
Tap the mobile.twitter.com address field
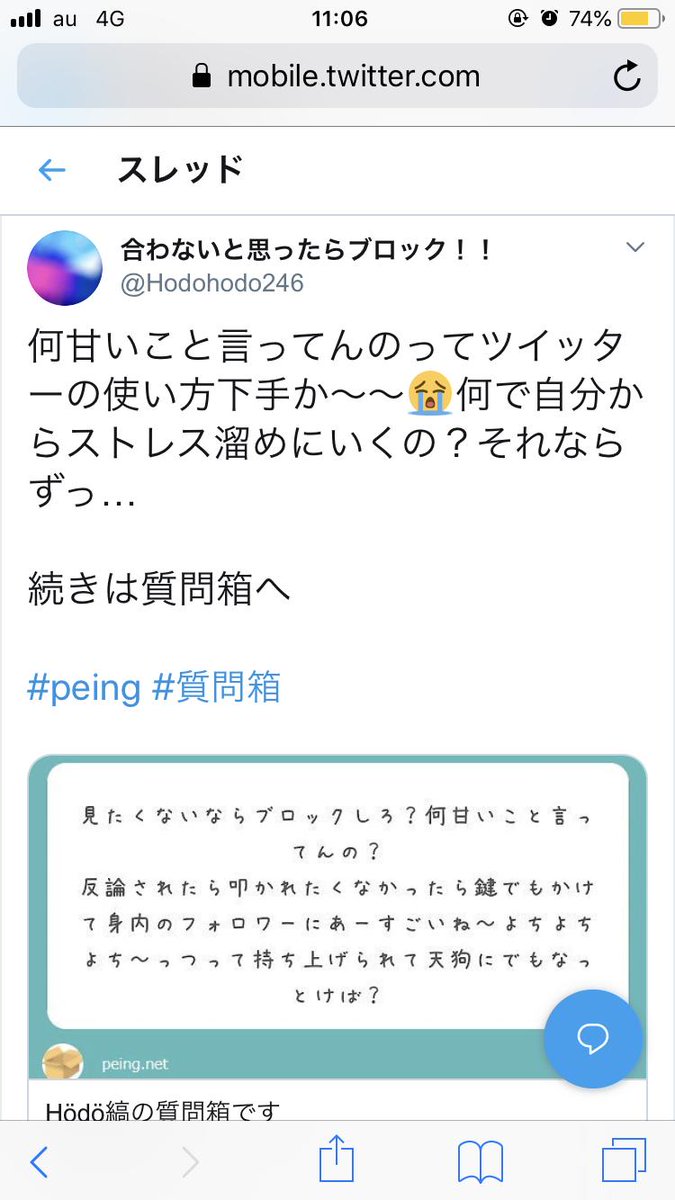(337, 76)
